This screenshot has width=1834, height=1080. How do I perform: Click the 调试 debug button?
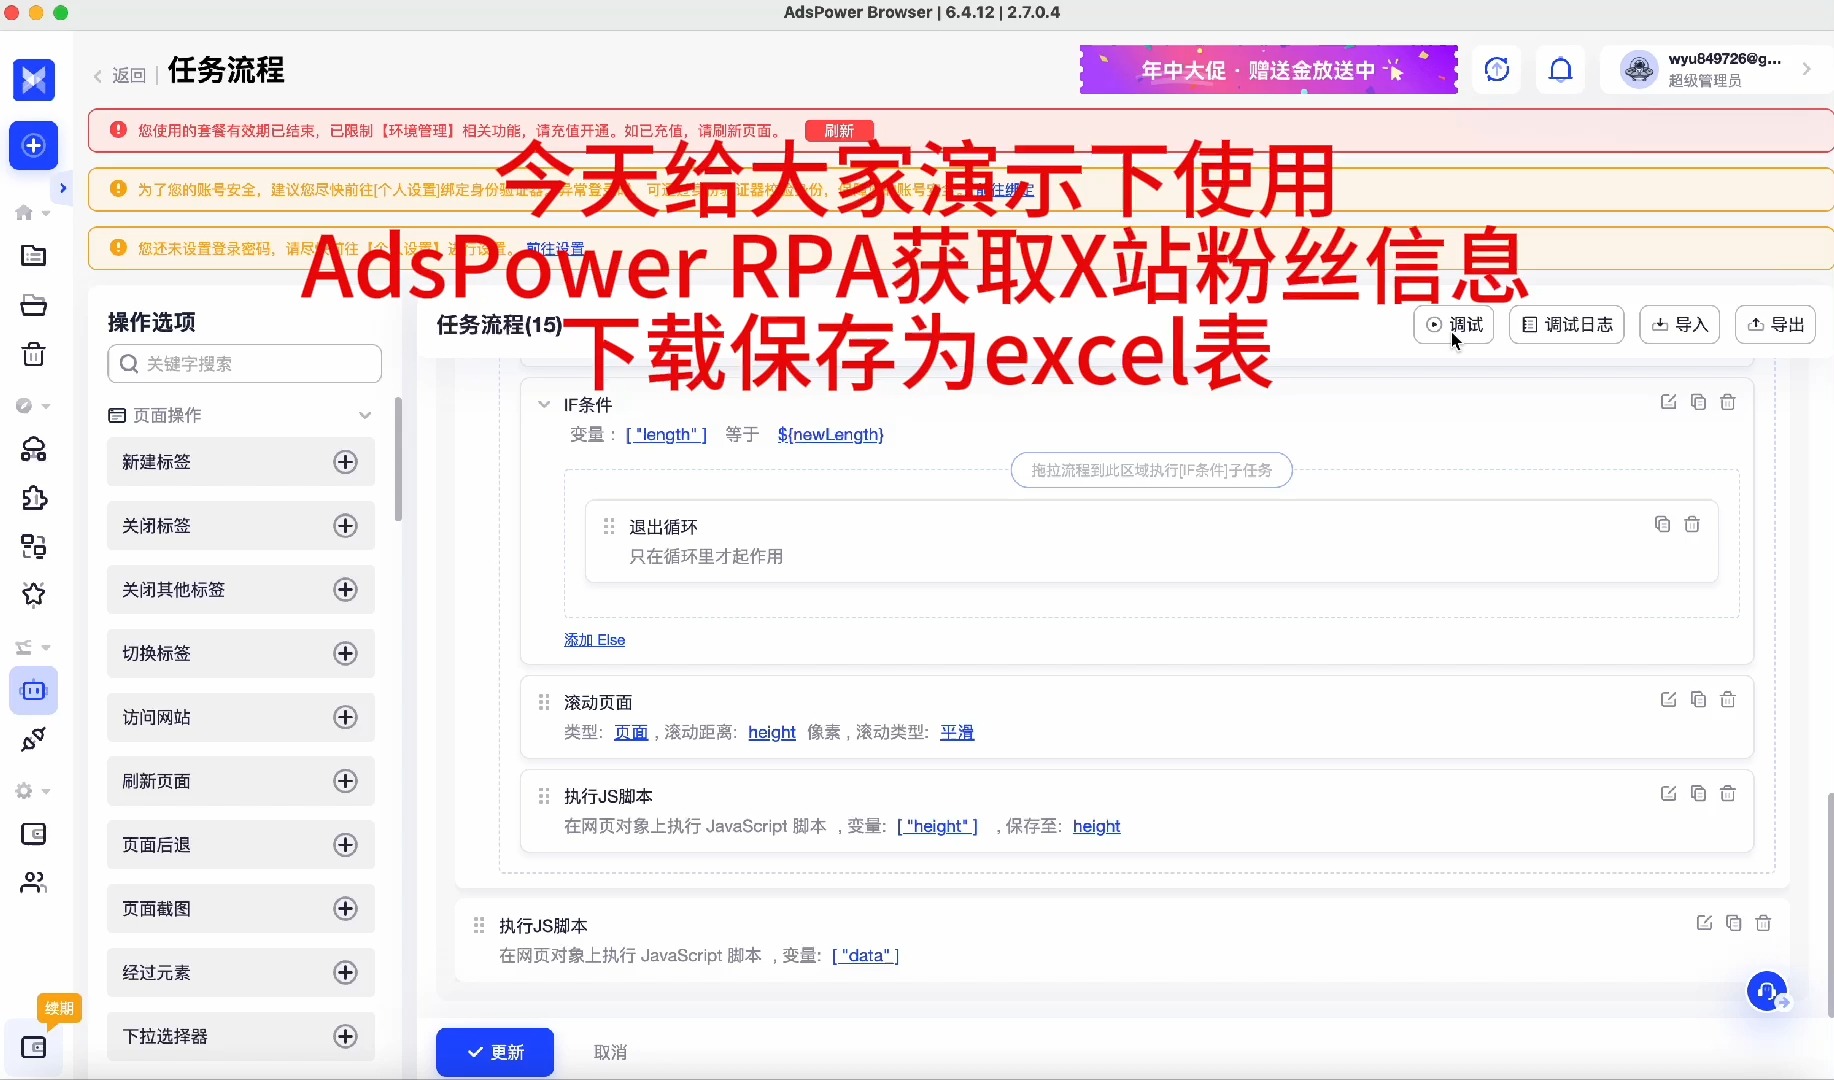coord(1454,324)
